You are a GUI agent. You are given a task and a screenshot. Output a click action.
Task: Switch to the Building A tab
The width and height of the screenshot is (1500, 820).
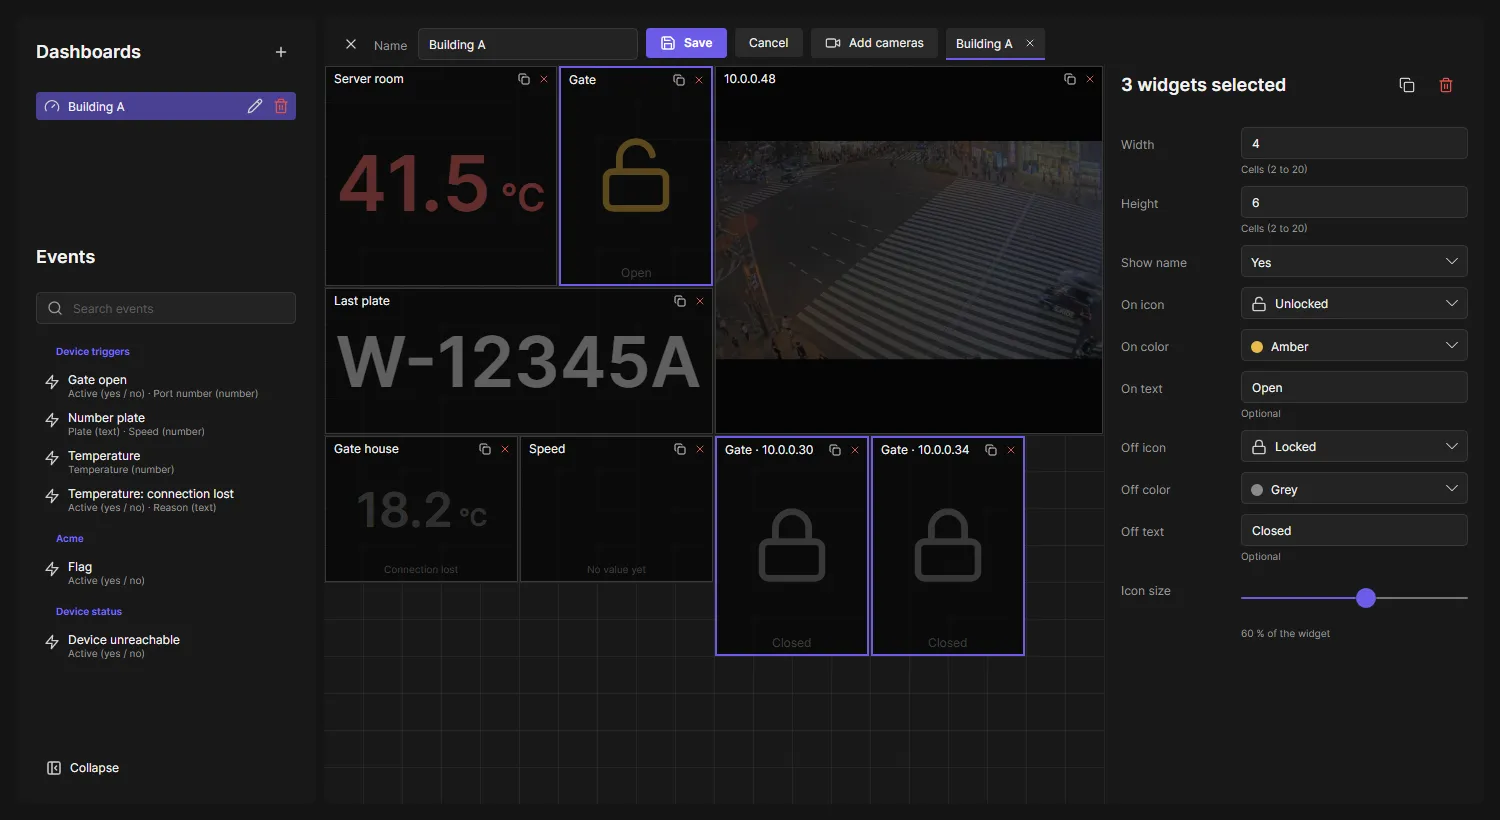click(983, 44)
